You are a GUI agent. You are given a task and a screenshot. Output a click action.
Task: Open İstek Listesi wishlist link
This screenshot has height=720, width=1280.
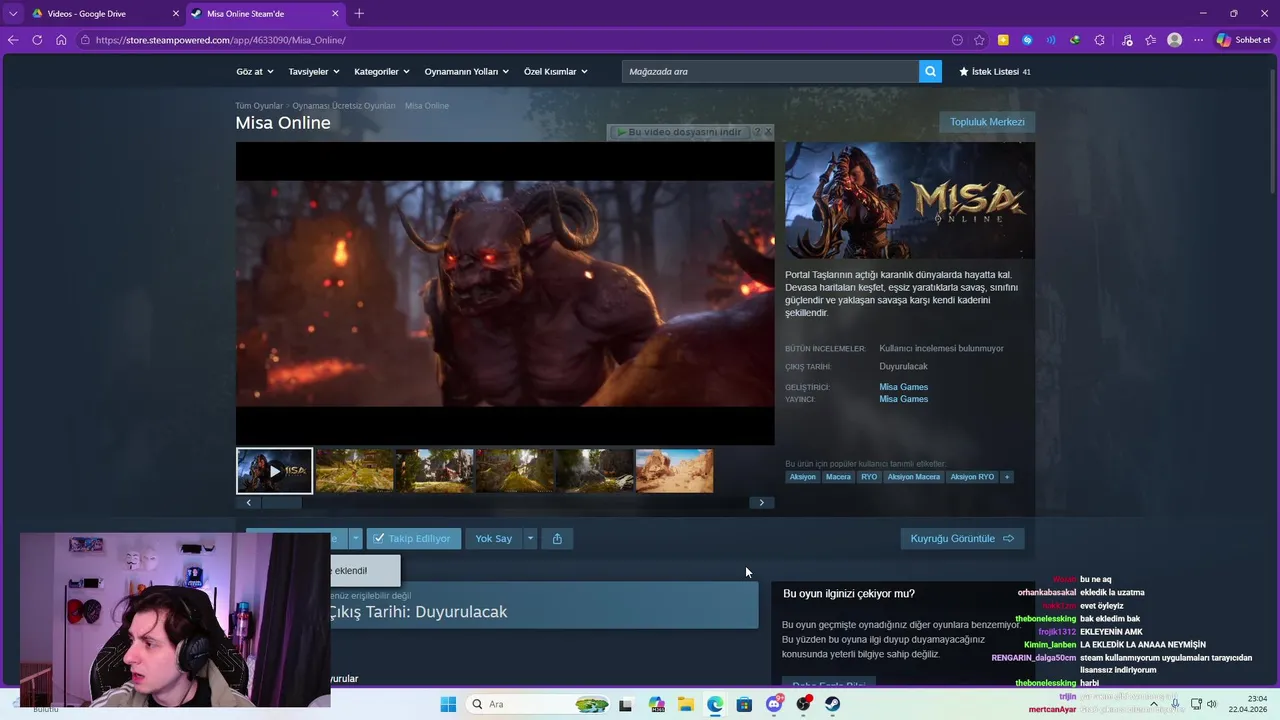tap(994, 72)
